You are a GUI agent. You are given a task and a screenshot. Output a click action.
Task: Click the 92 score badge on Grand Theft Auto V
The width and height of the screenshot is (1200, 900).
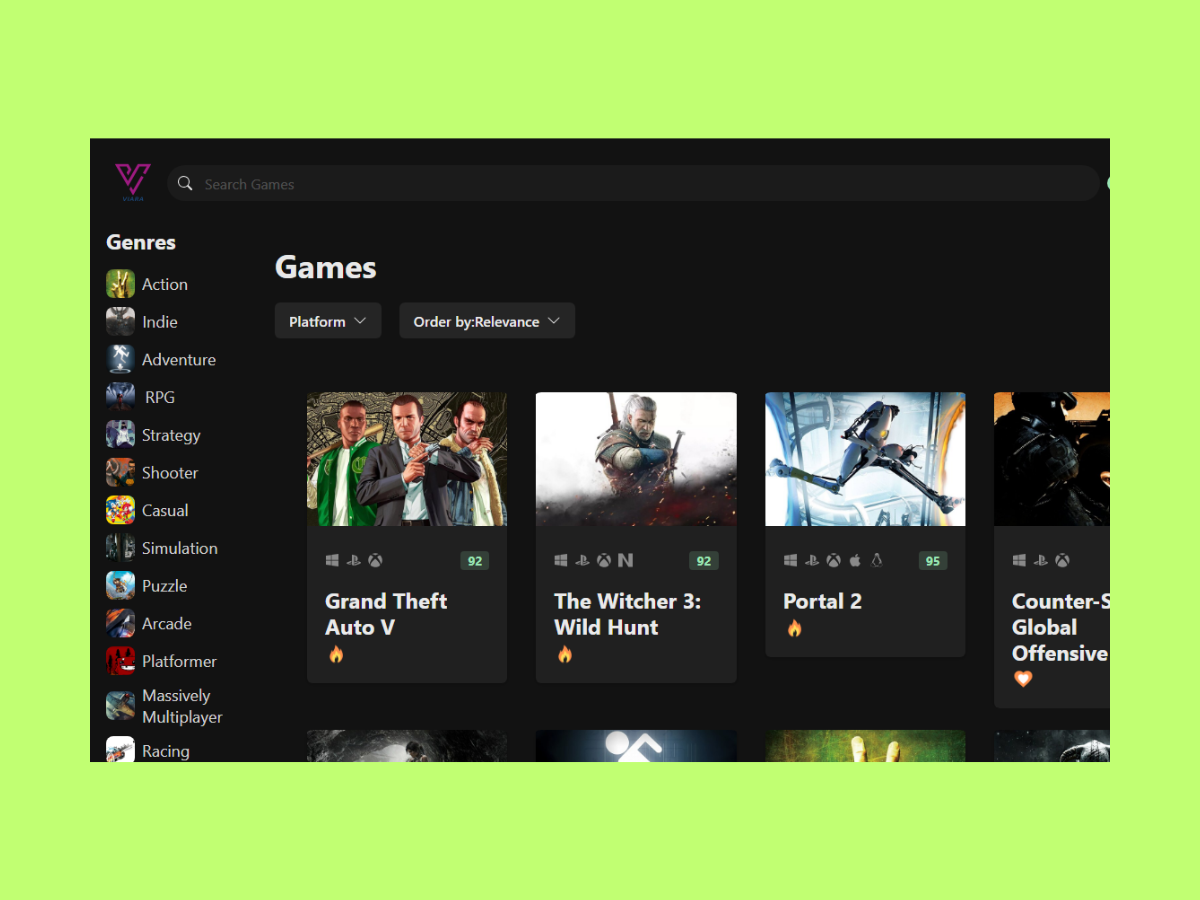coord(475,561)
